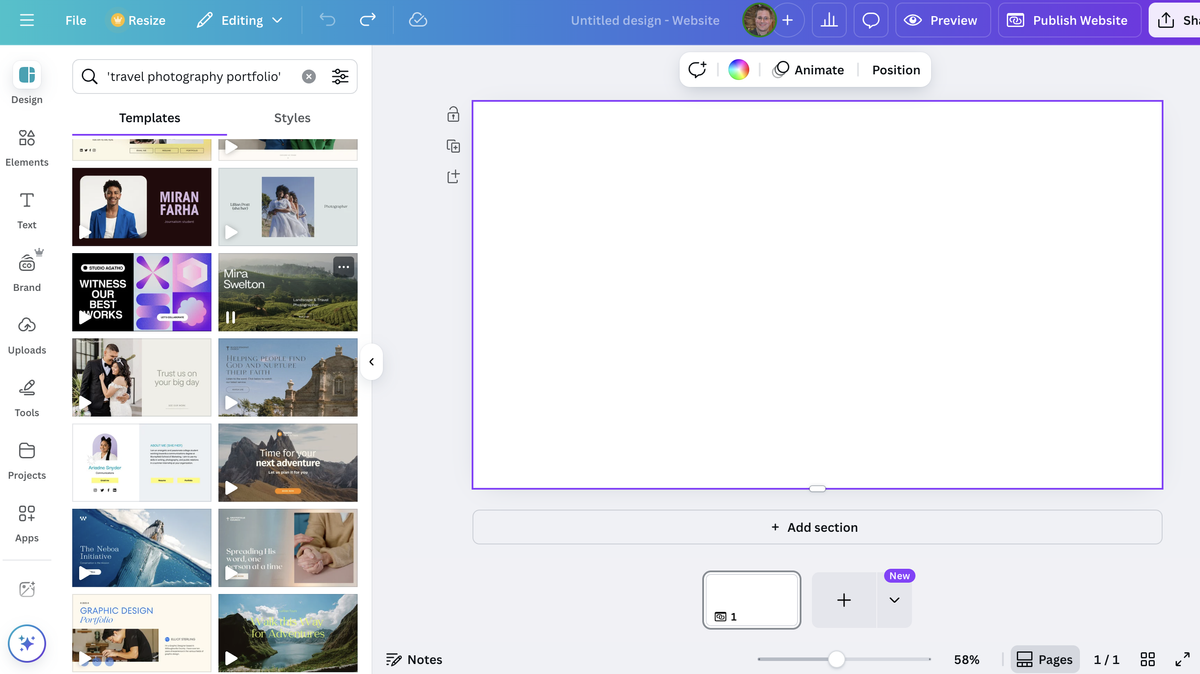The image size is (1200, 674).
Task: Click the Publish Website button
Action: 1069,19
